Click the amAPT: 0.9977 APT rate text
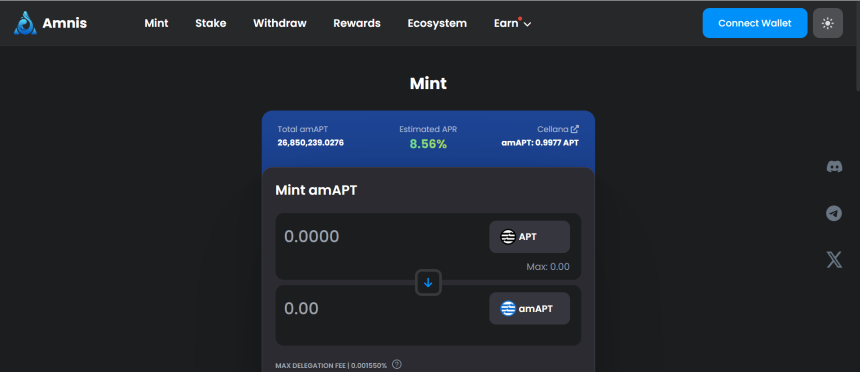 [540, 143]
